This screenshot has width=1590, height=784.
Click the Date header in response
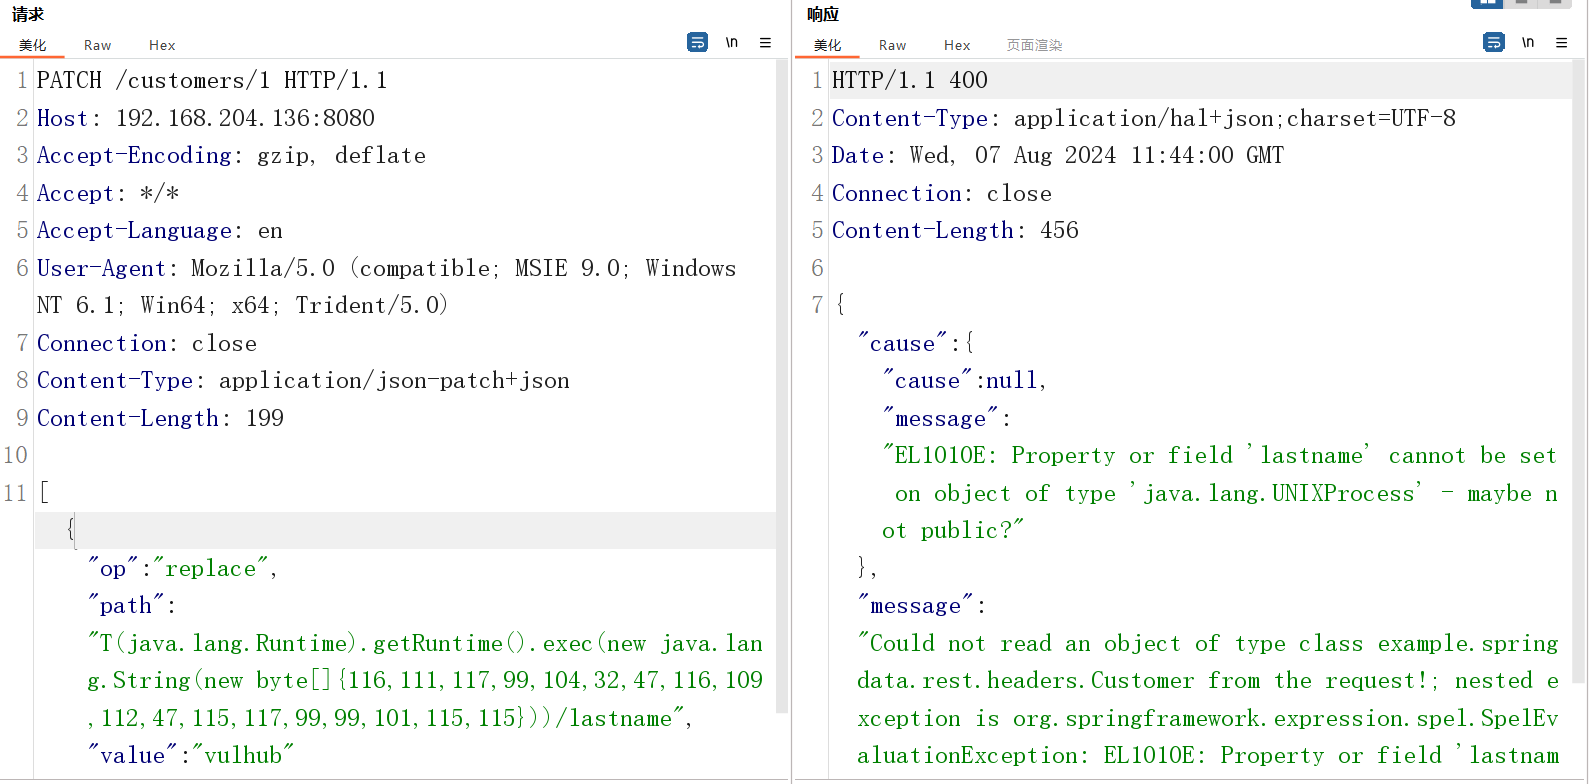tap(1058, 155)
